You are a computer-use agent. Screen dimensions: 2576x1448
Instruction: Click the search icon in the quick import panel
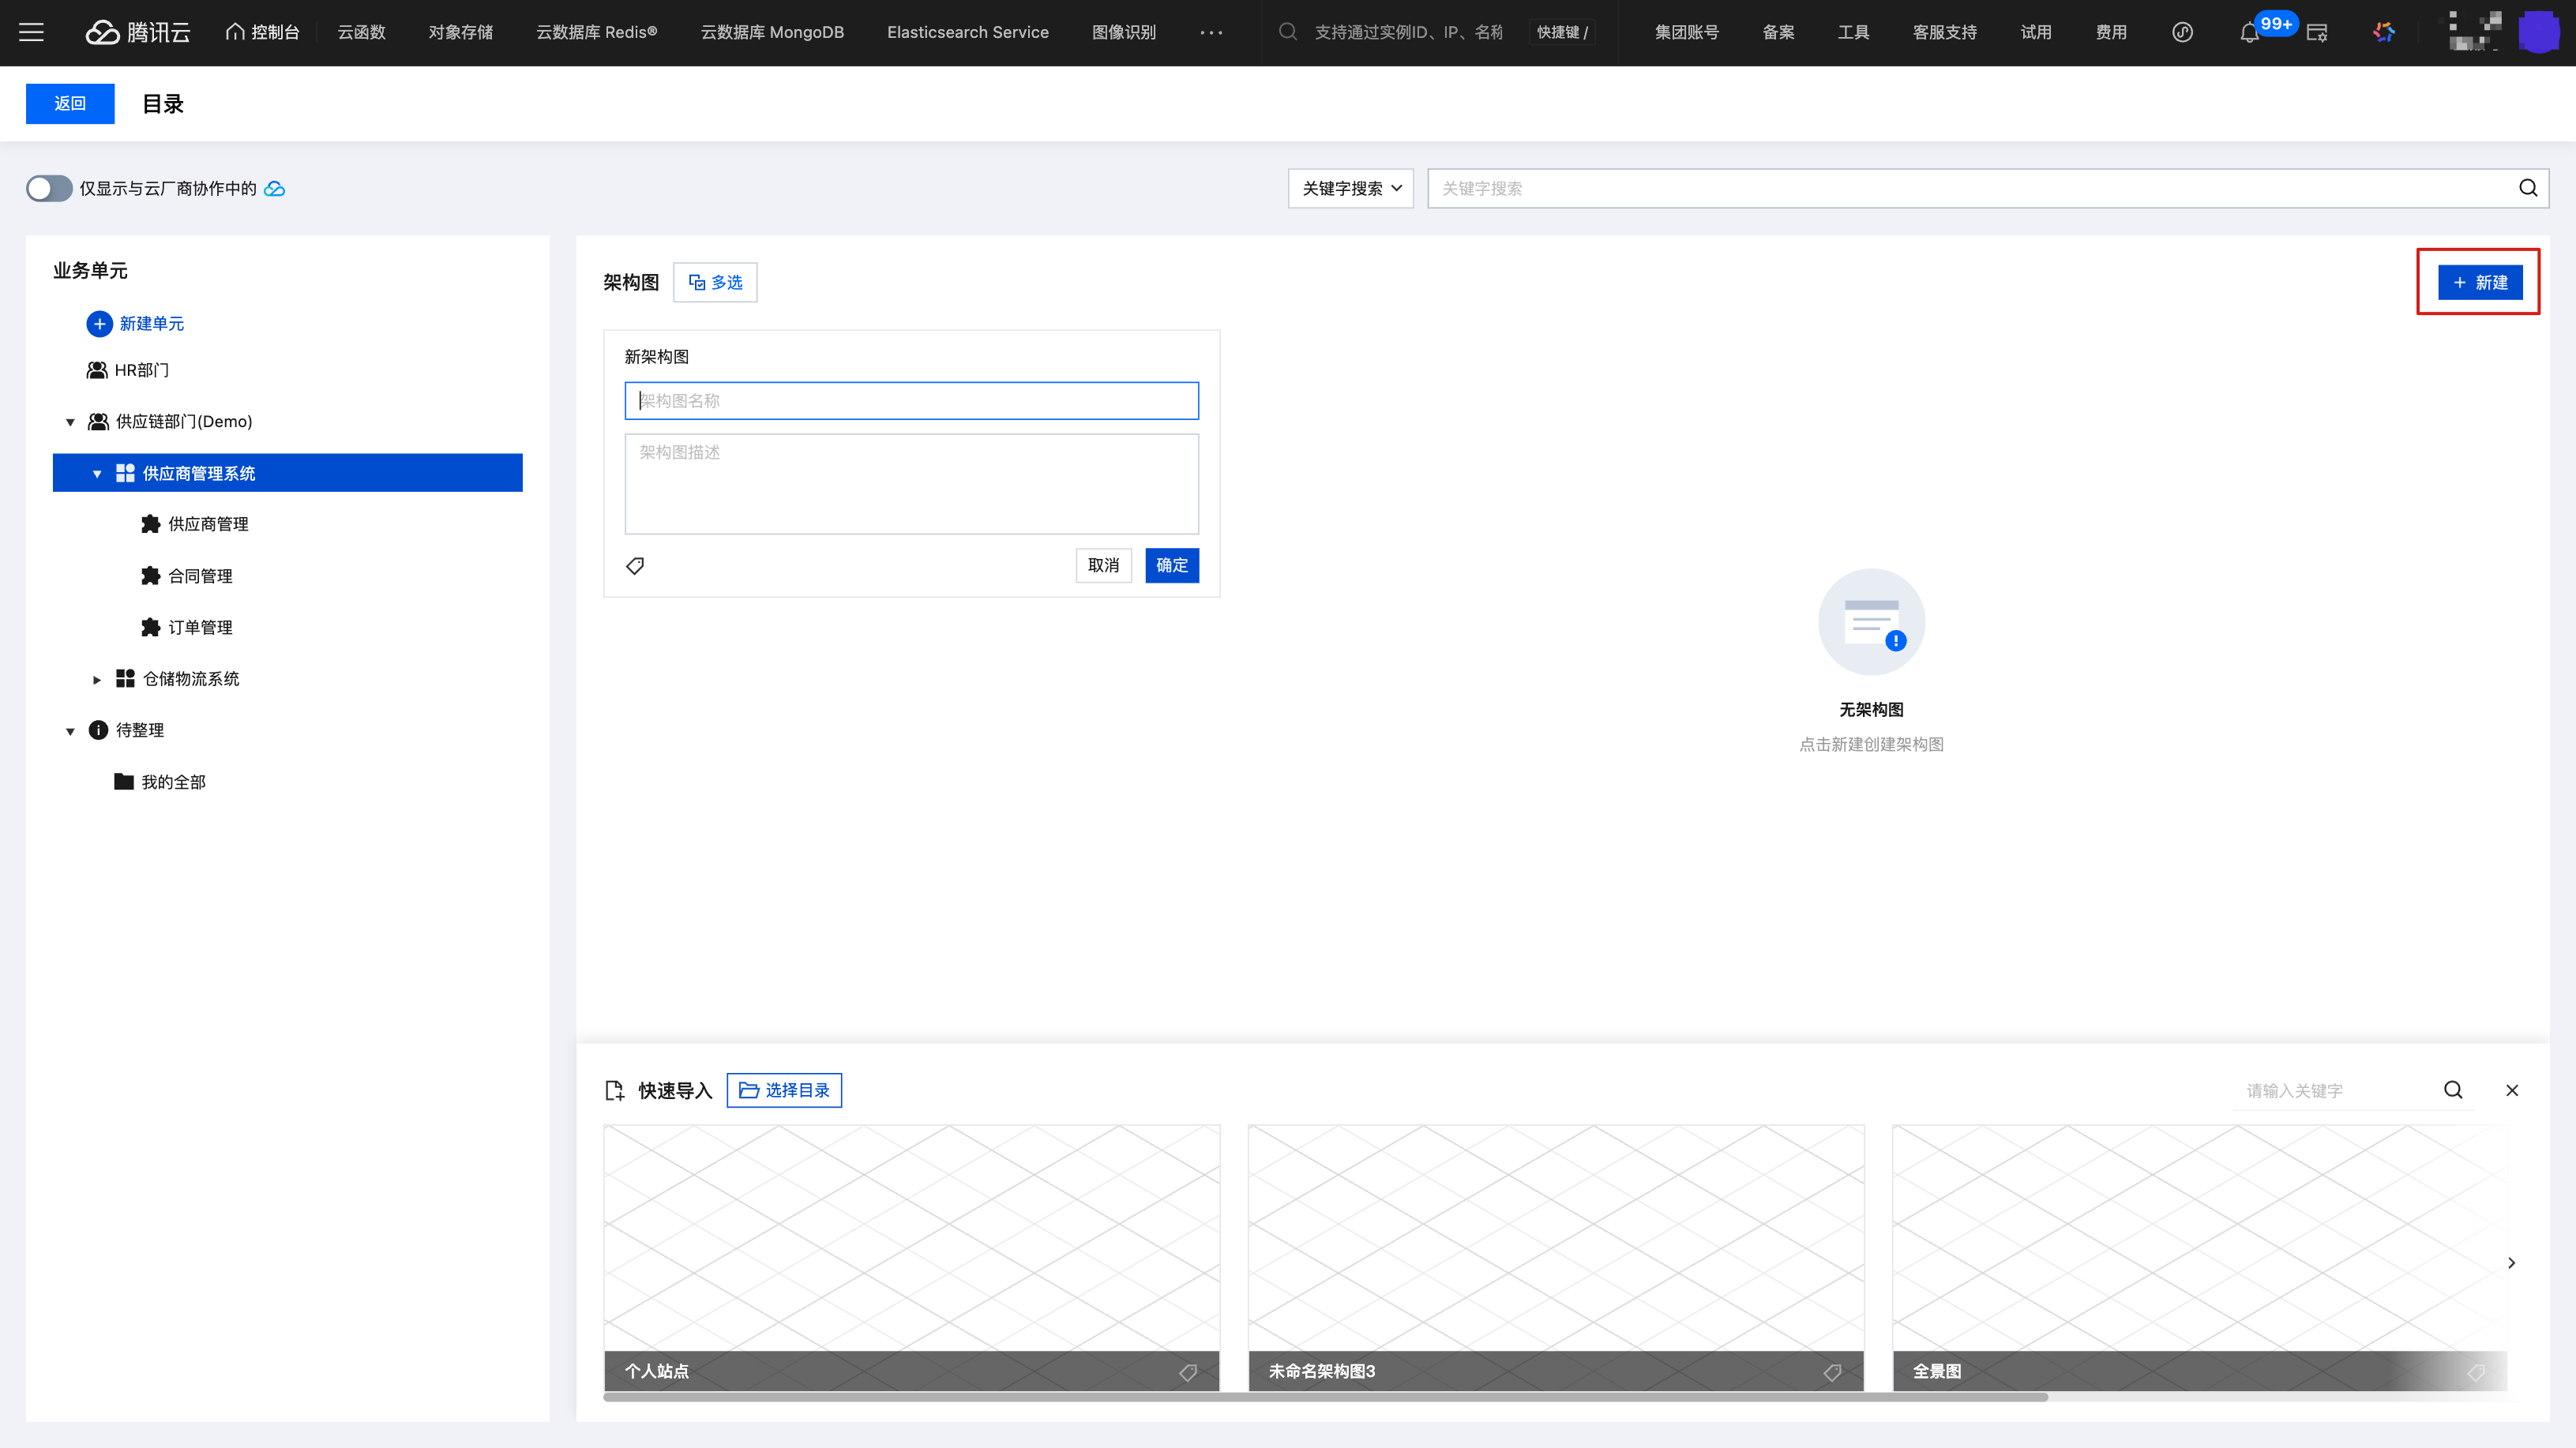tap(2453, 1090)
